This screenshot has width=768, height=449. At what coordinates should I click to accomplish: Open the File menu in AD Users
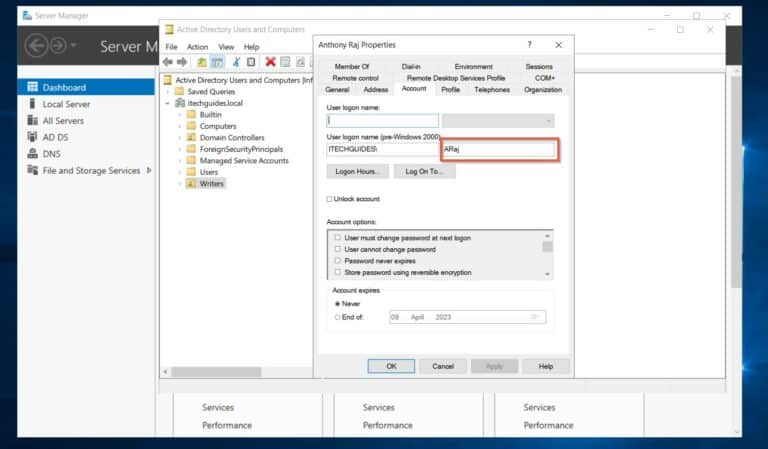(171, 47)
